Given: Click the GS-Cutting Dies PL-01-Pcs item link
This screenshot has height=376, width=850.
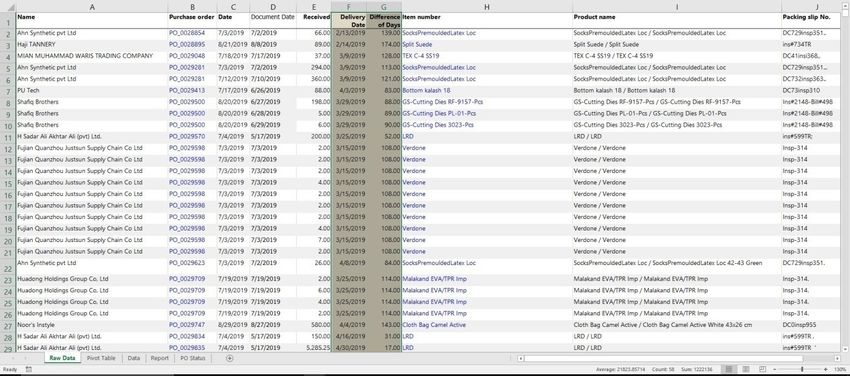Looking at the screenshot, I should [x=440, y=113].
